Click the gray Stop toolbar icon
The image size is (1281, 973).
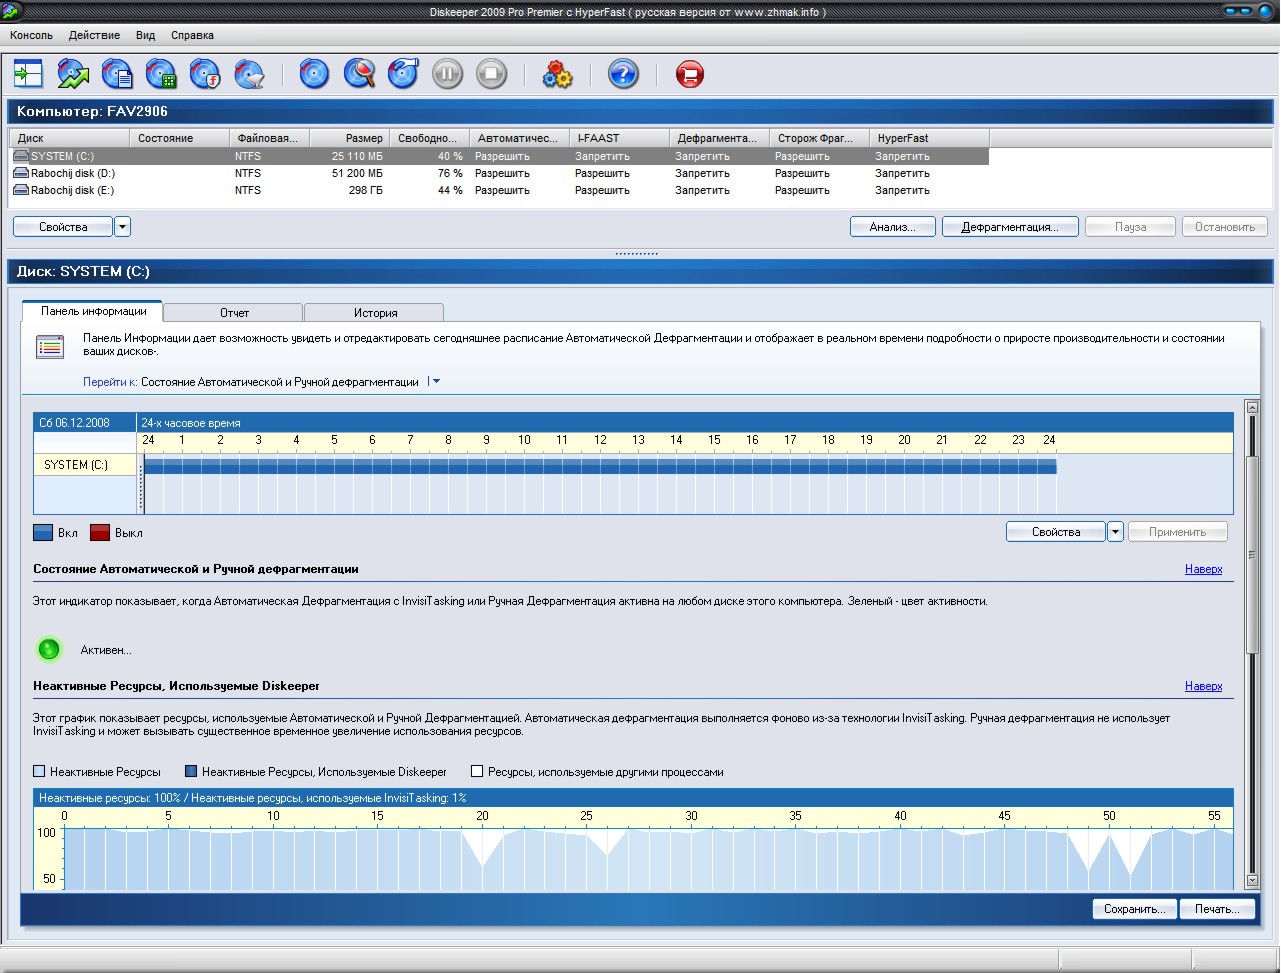(x=491, y=74)
